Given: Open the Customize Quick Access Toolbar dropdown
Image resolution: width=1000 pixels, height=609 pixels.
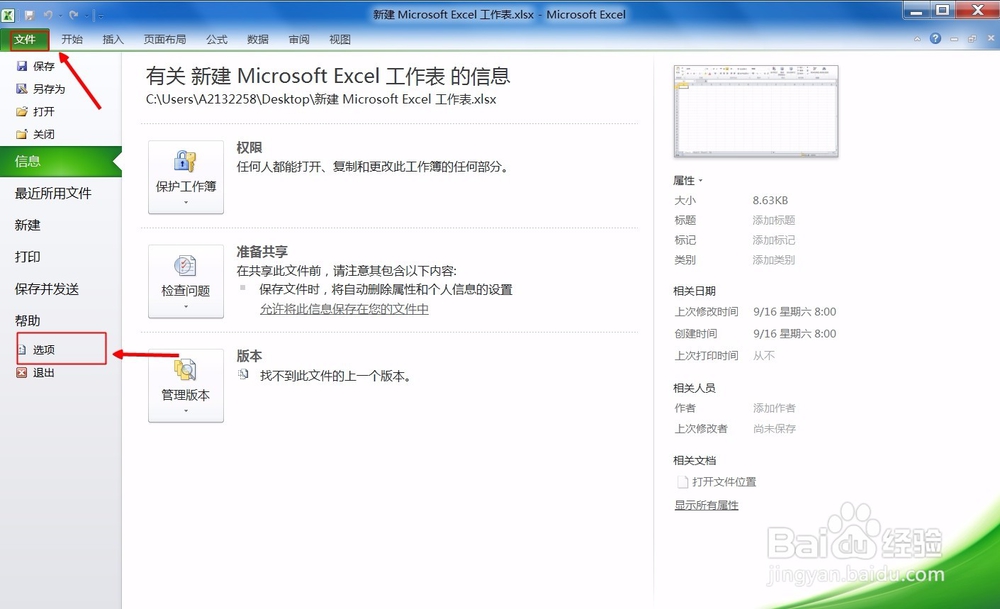Looking at the screenshot, I should (x=101, y=15).
